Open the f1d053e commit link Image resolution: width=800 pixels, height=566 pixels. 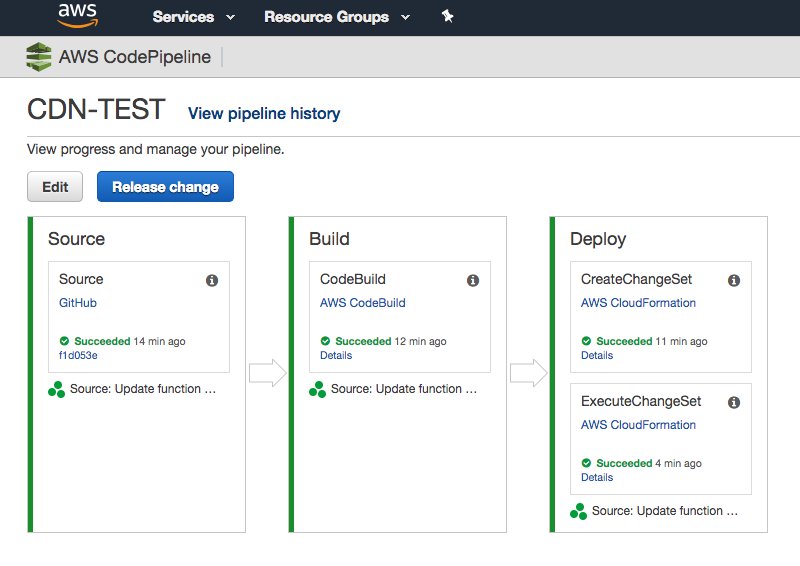[78, 355]
